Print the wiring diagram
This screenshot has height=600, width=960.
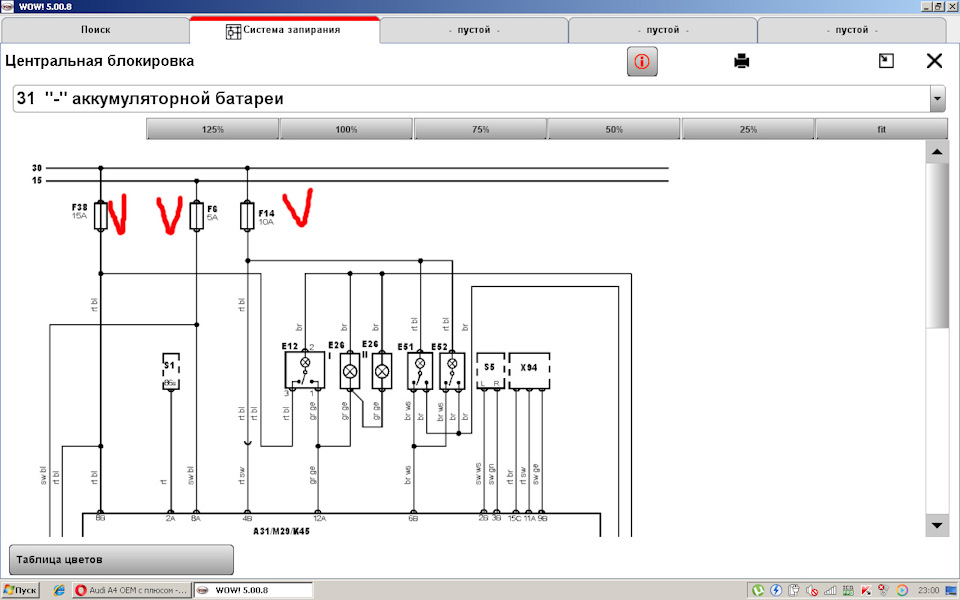pos(741,61)
